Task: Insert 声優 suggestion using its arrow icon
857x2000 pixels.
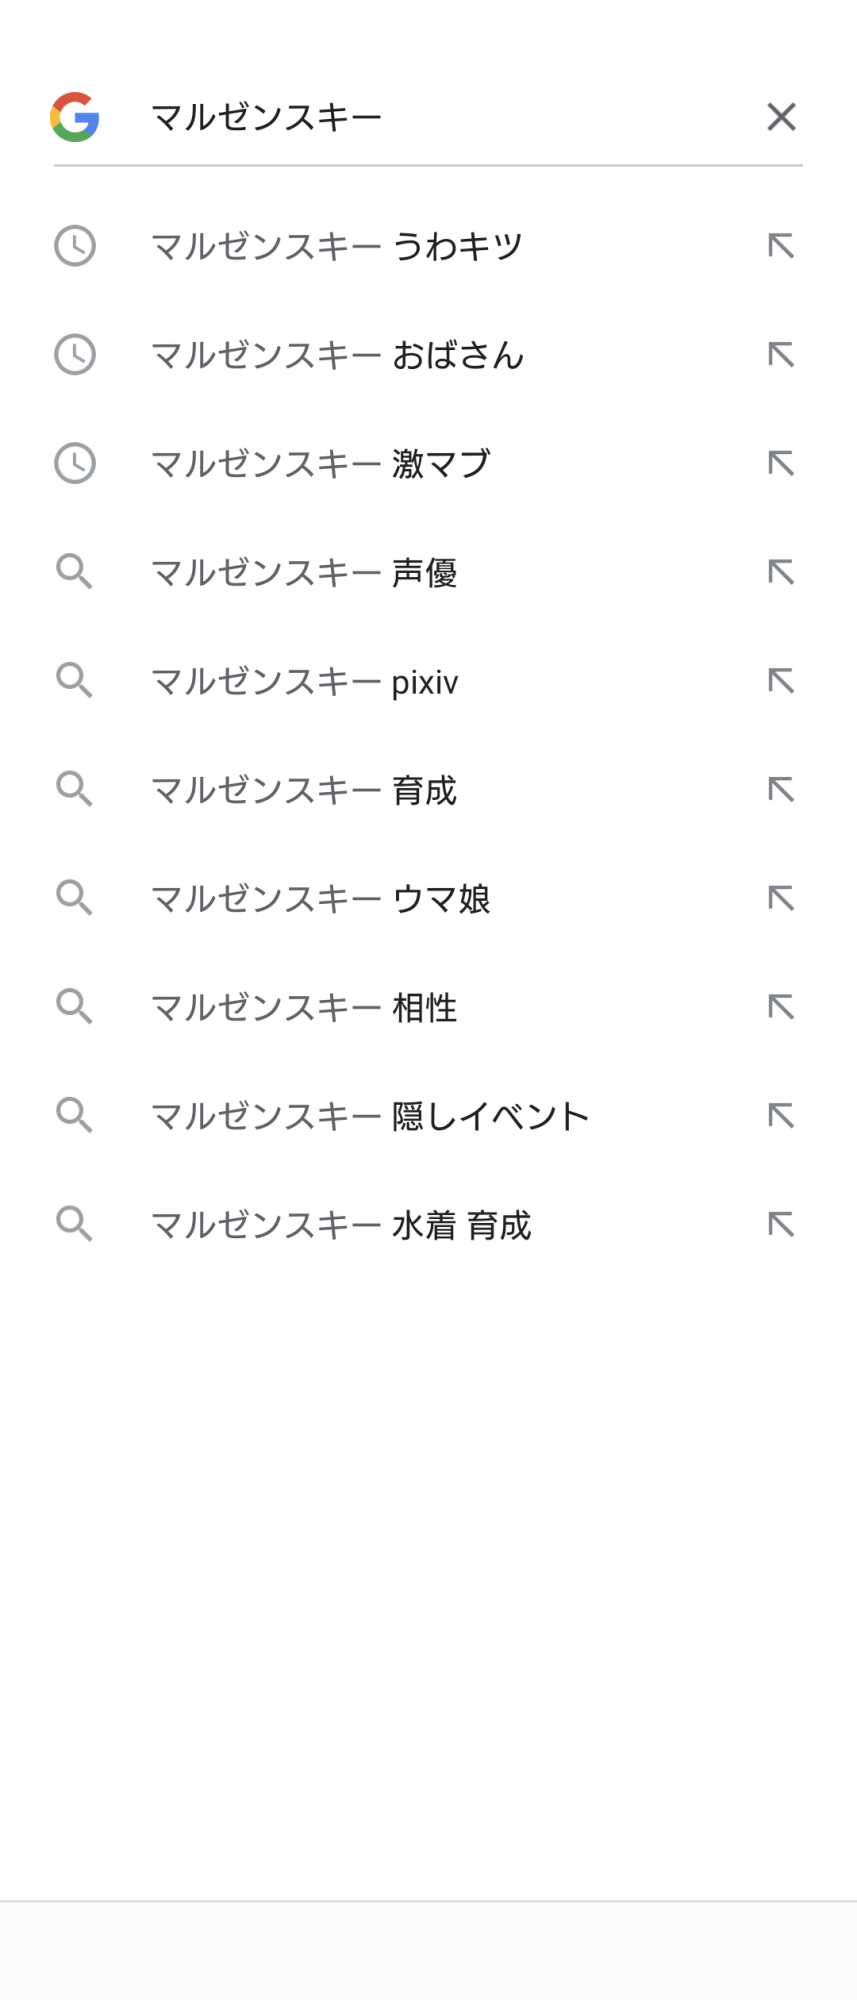Action: tap(781, 572)
